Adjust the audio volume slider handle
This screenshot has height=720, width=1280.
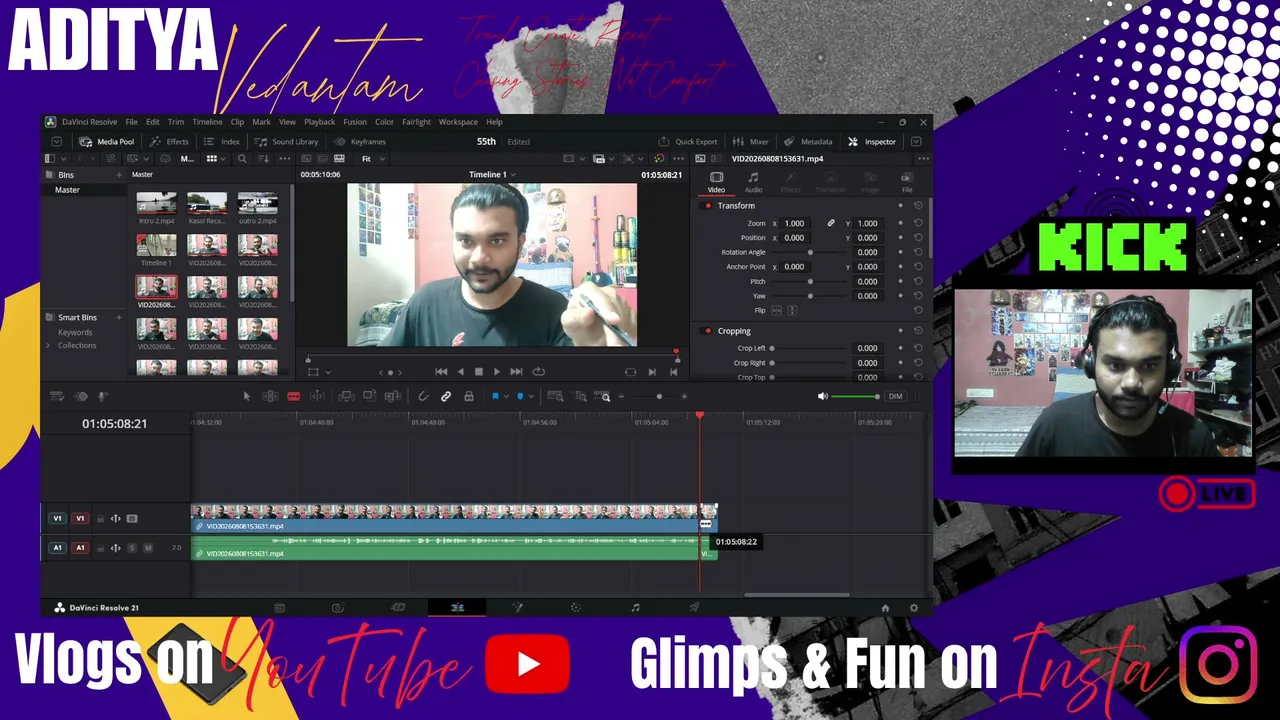pyautogui.click(x=877, y=397)
